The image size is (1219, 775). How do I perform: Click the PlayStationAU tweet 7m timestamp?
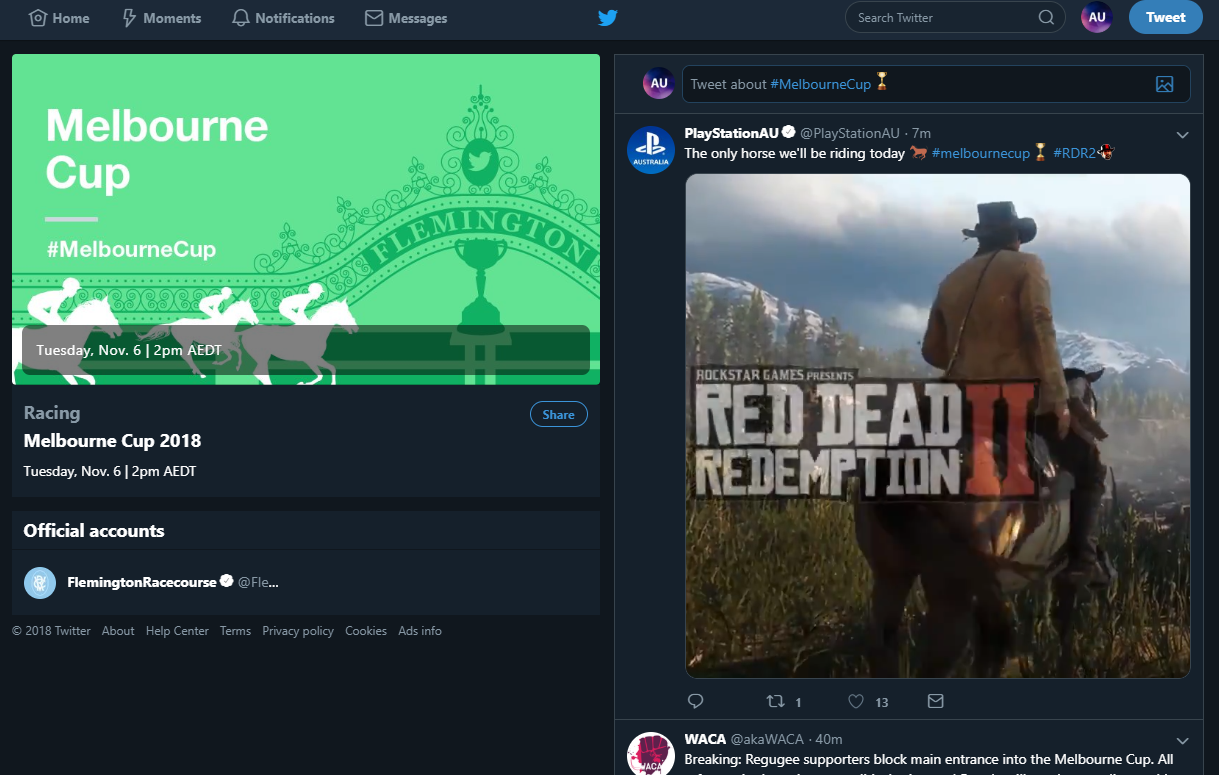coord(921,133)
